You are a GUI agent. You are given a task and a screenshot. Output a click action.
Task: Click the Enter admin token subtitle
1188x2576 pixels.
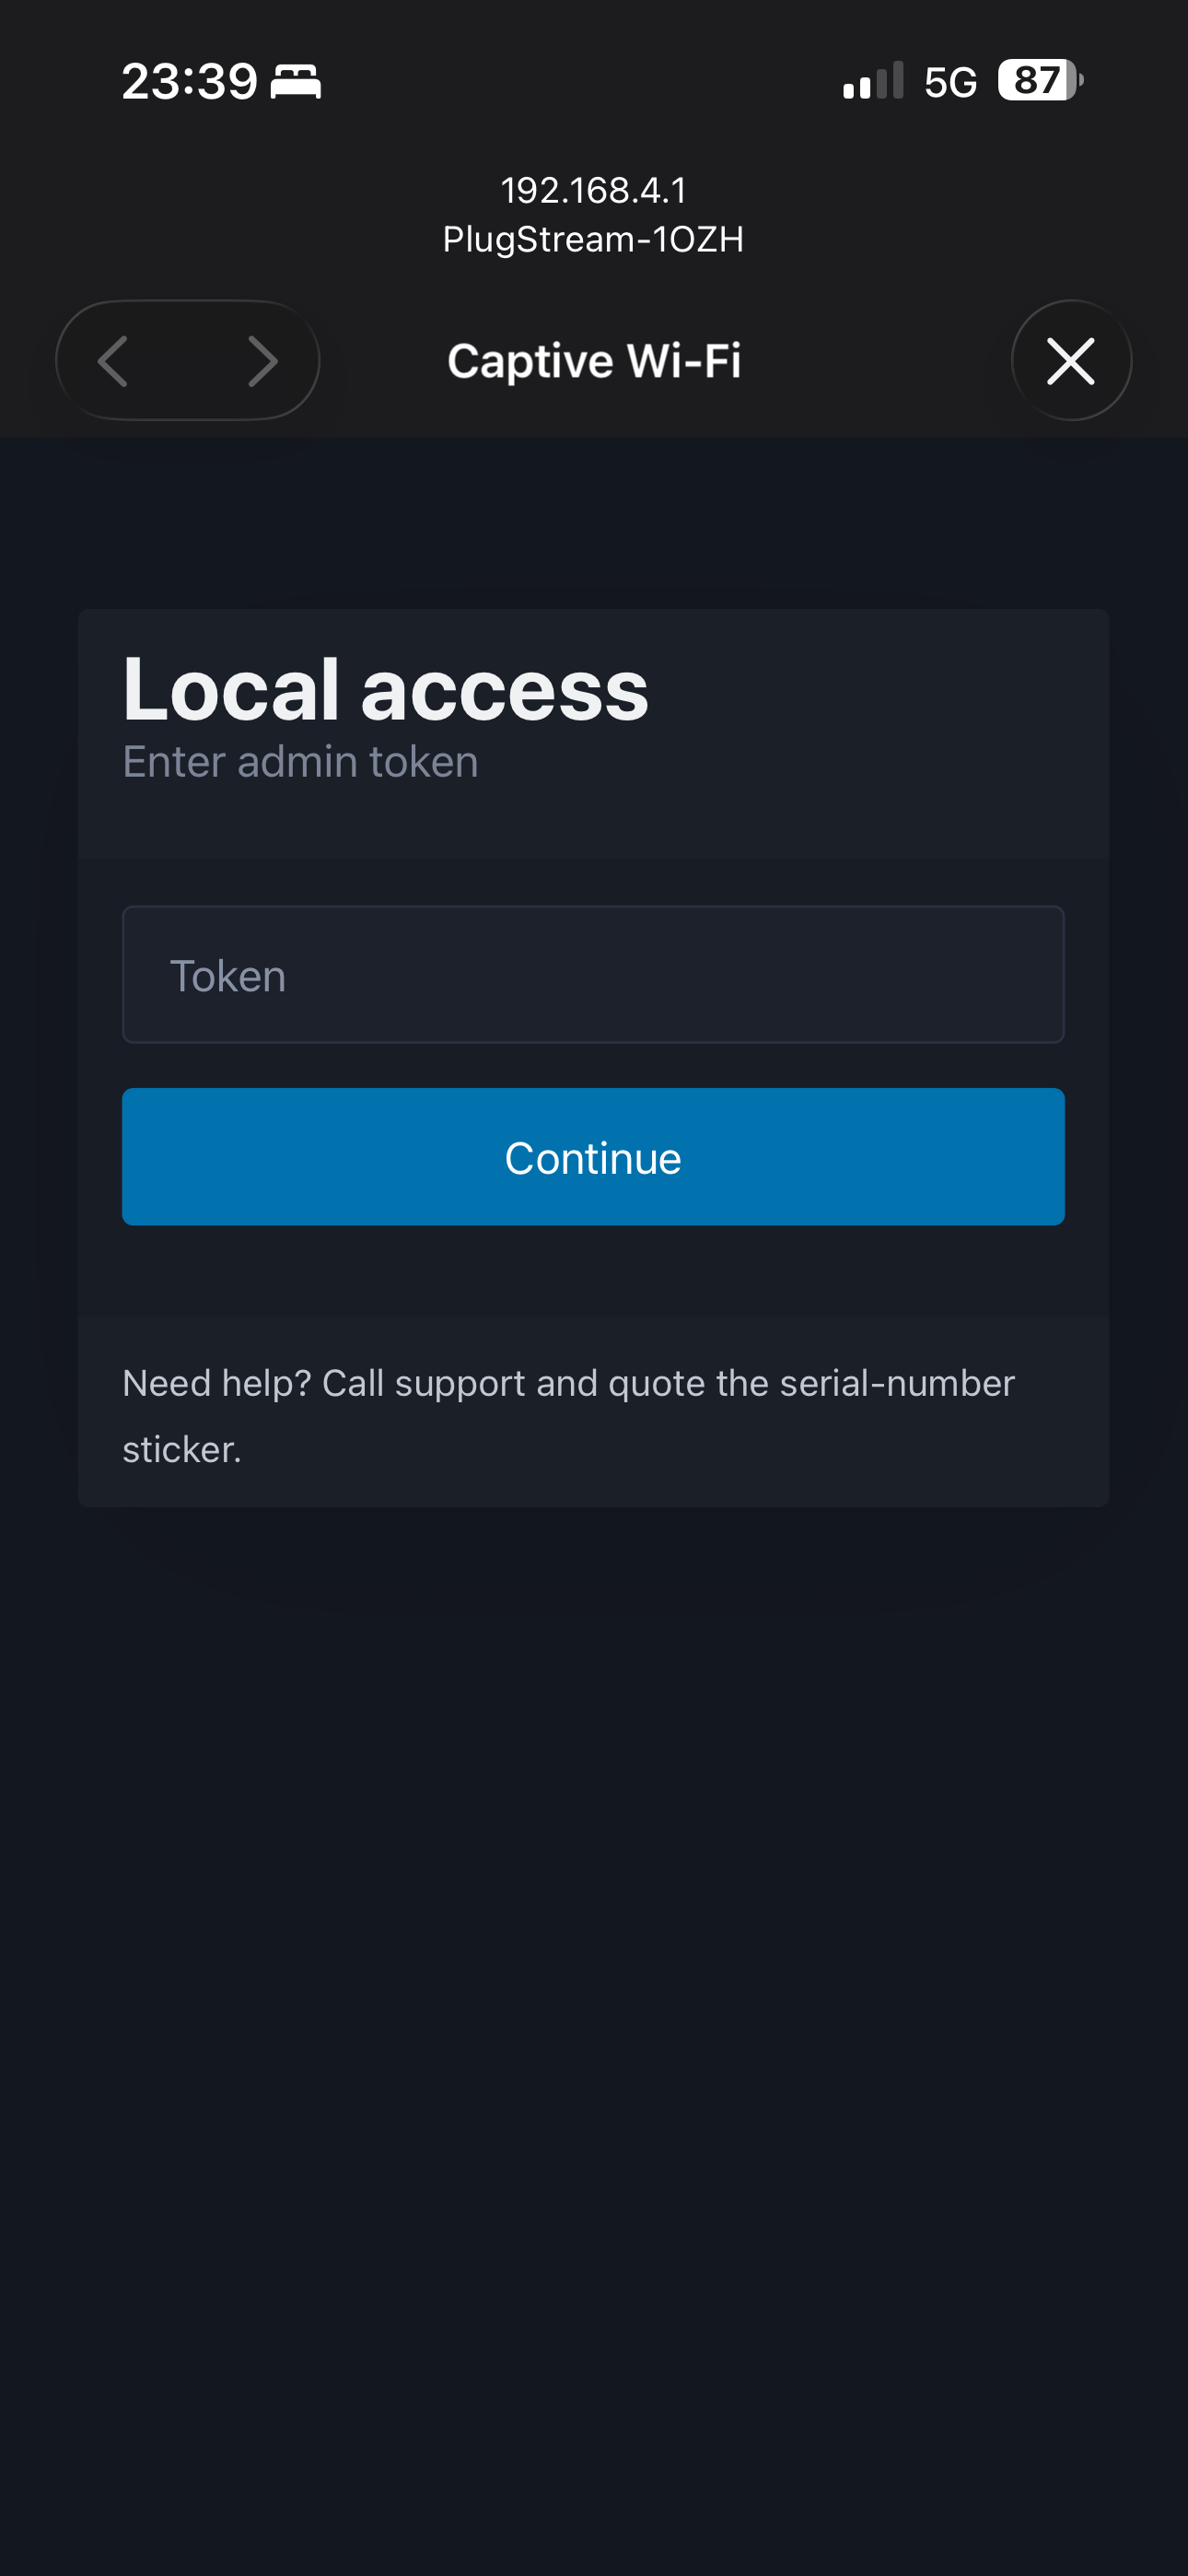(x=300, y=762)
